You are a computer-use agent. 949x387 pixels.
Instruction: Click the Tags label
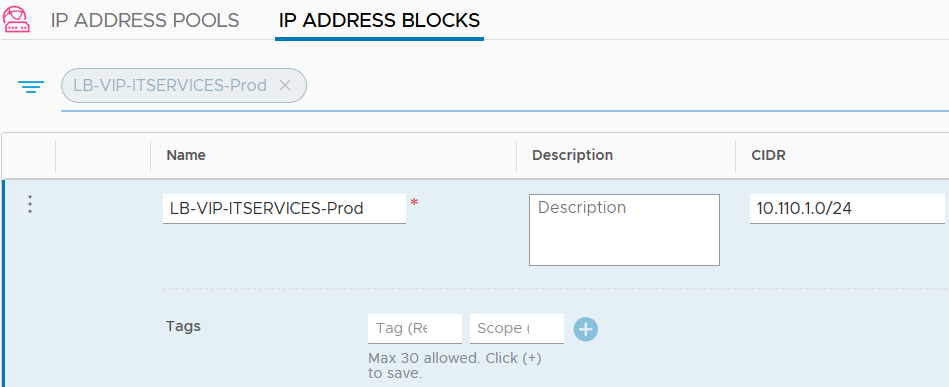(x=183, y=326)
